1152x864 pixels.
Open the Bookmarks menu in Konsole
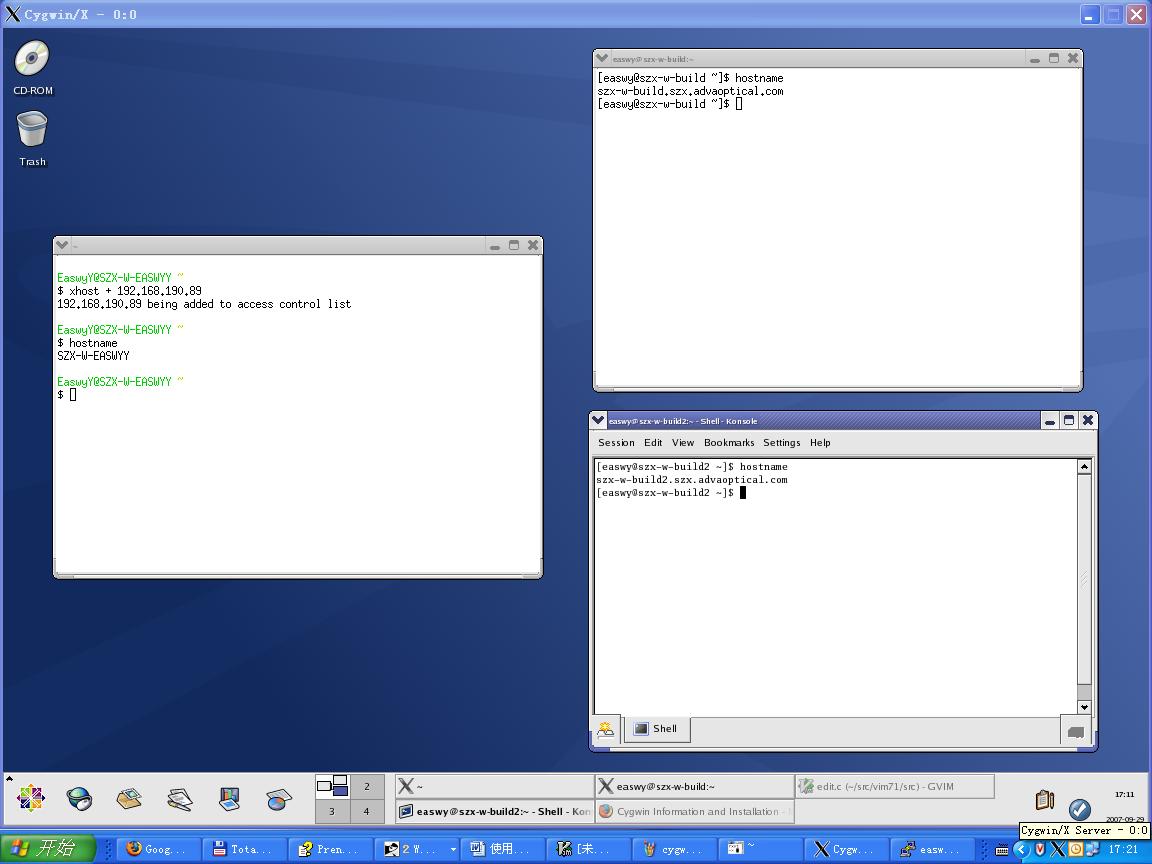pos(729,442)
